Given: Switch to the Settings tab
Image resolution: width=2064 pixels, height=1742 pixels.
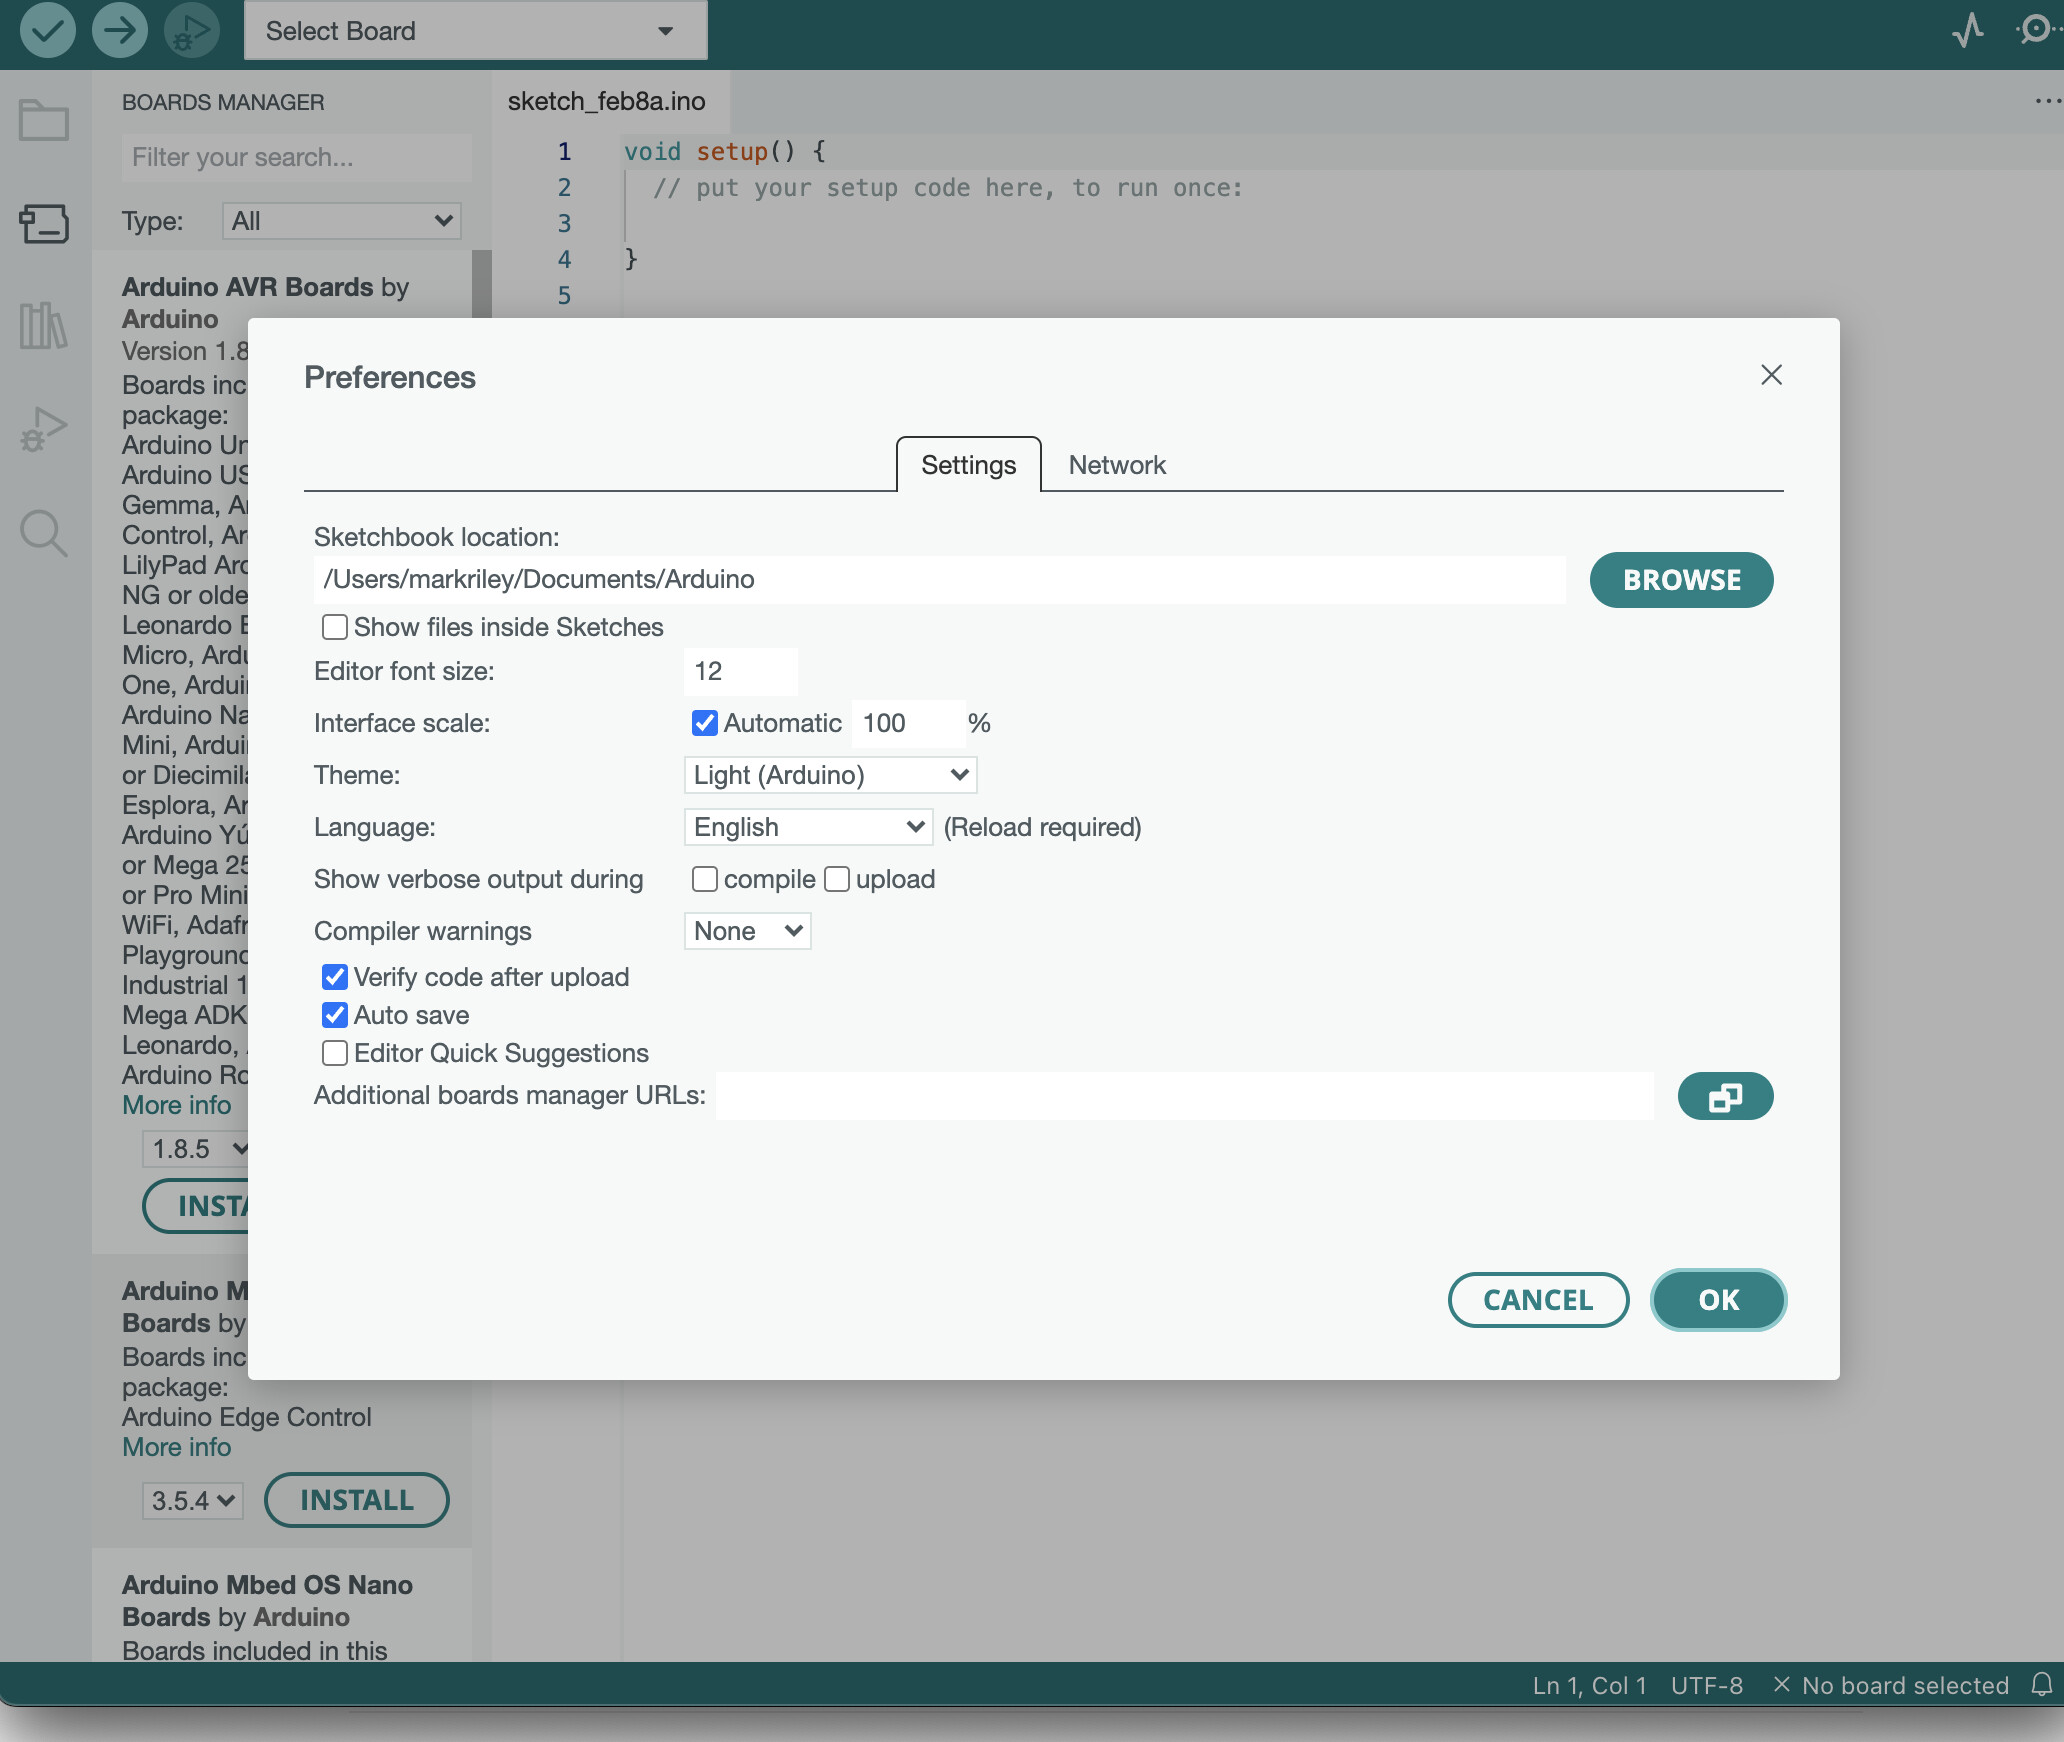Looking at the screenshot, I should tap(968, 465).
